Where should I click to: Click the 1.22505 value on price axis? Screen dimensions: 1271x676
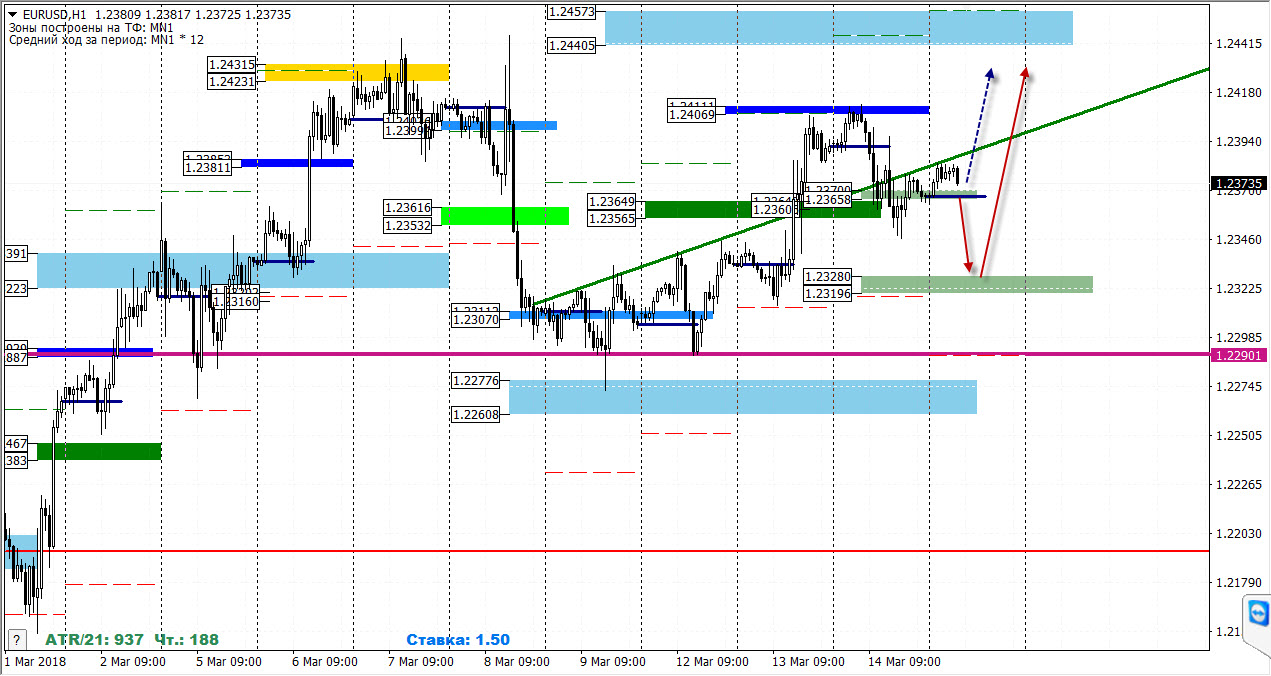pyautogui.click(x=1240, y=436)
